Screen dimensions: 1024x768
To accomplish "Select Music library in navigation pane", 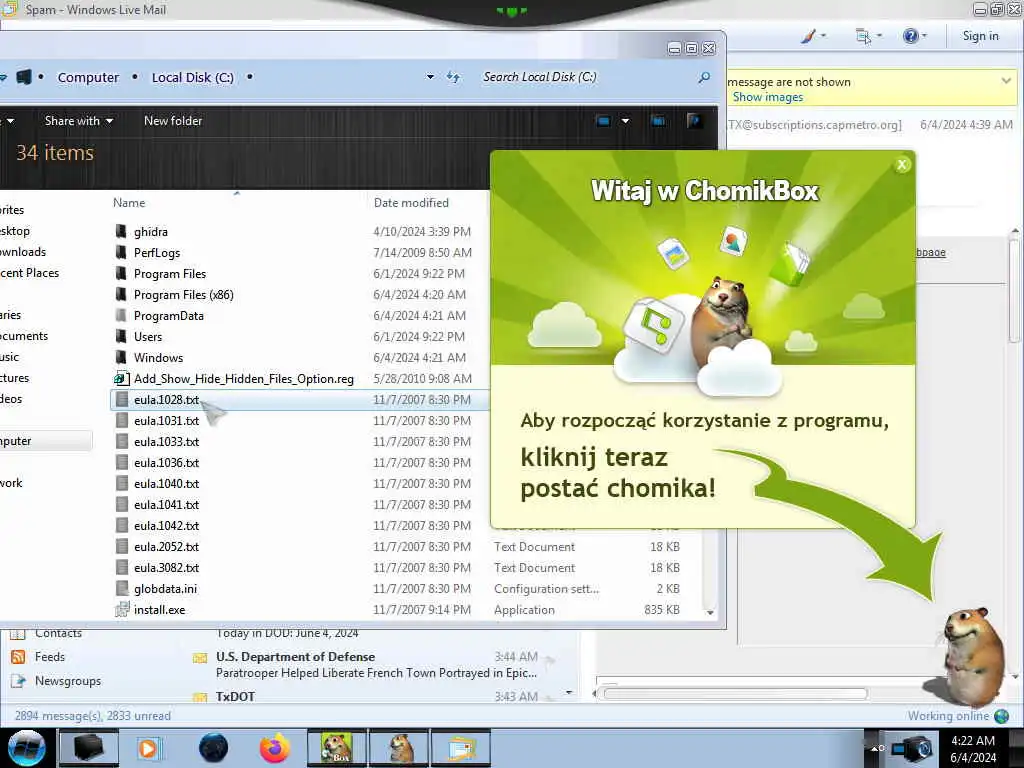I will (10, 357).
